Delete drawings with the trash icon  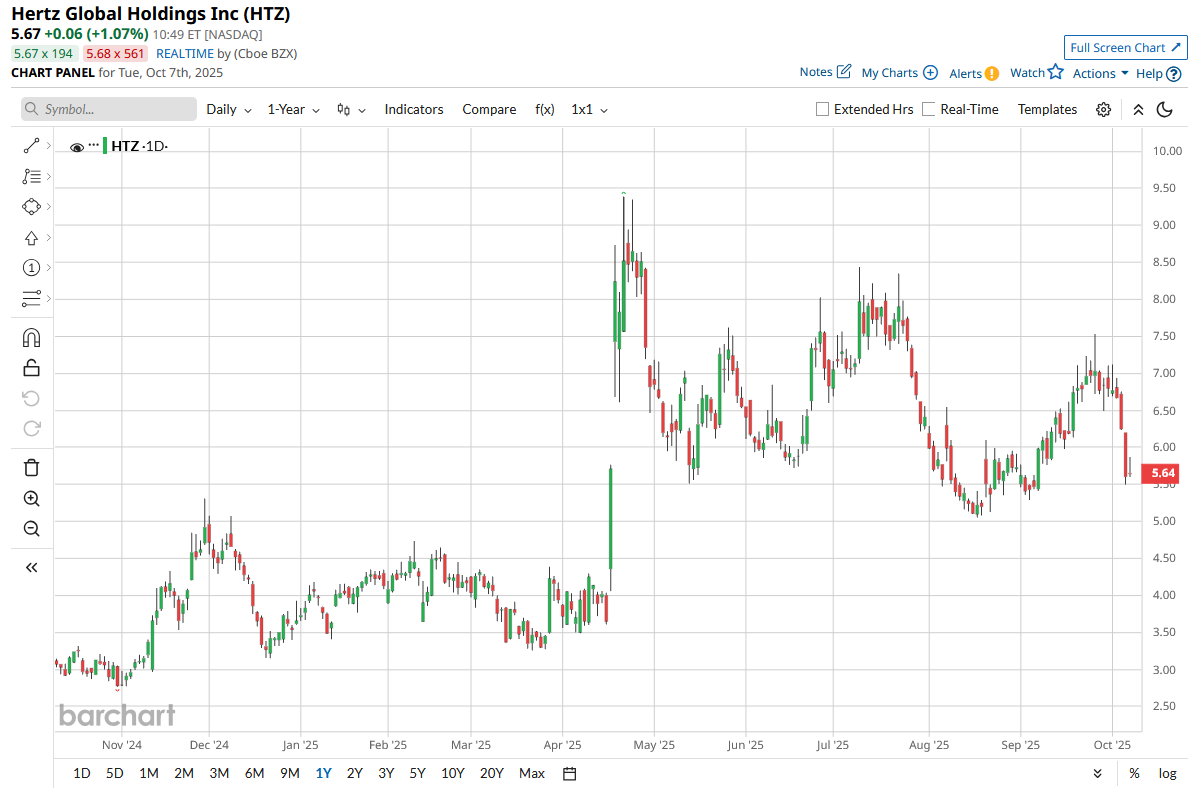click(x=31, y=467)
